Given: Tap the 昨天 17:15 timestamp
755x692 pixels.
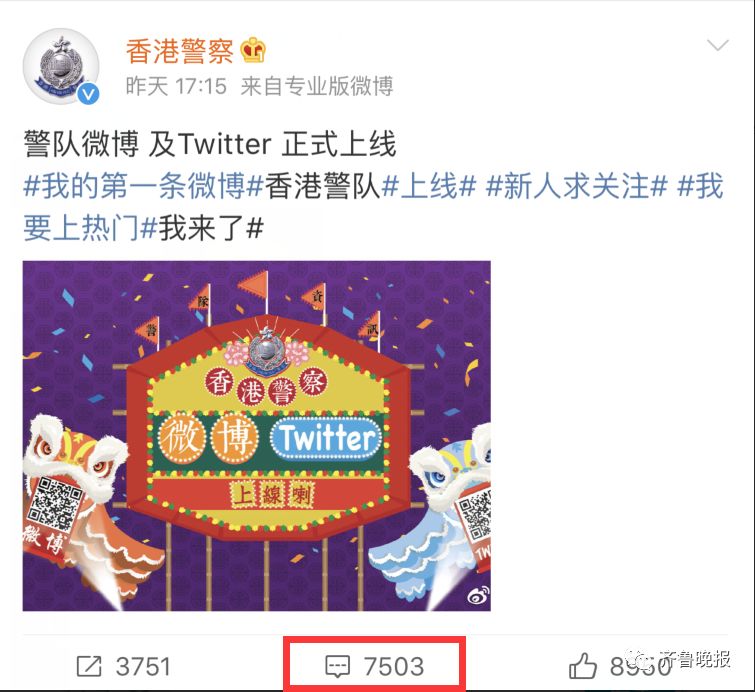Looking at the screenshot, I should click(176, 87).
